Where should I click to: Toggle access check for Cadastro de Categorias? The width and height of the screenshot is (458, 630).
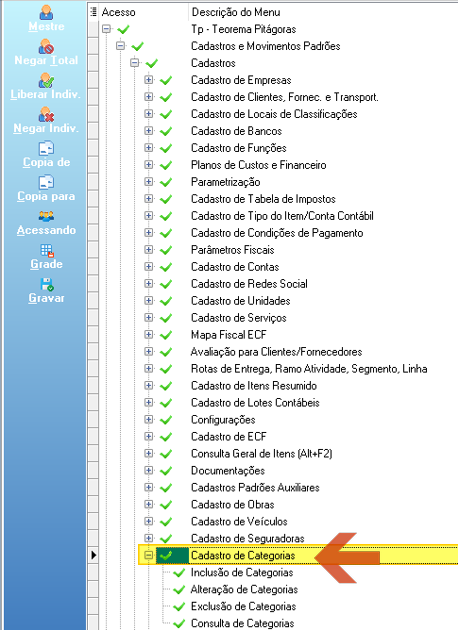(x=166, y=556)
